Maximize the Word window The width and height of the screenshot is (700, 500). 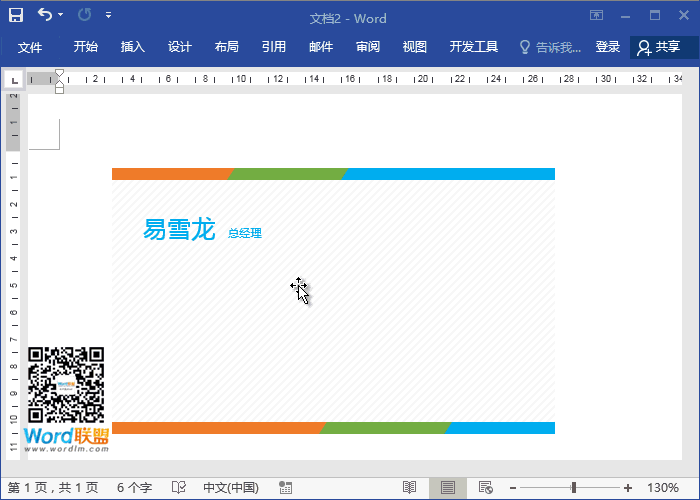(x=655, y=15)
